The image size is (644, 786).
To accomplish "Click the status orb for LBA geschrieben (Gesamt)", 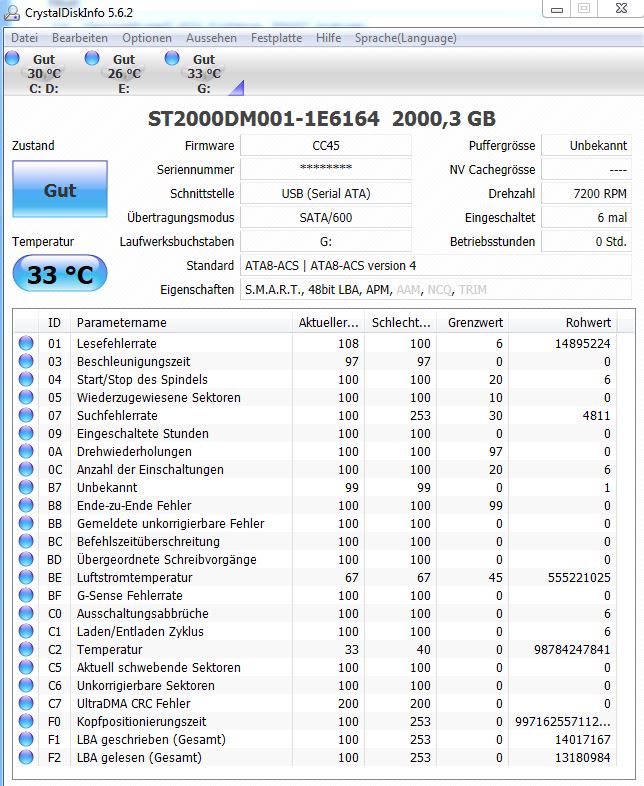I will click(x=26, y=739).
